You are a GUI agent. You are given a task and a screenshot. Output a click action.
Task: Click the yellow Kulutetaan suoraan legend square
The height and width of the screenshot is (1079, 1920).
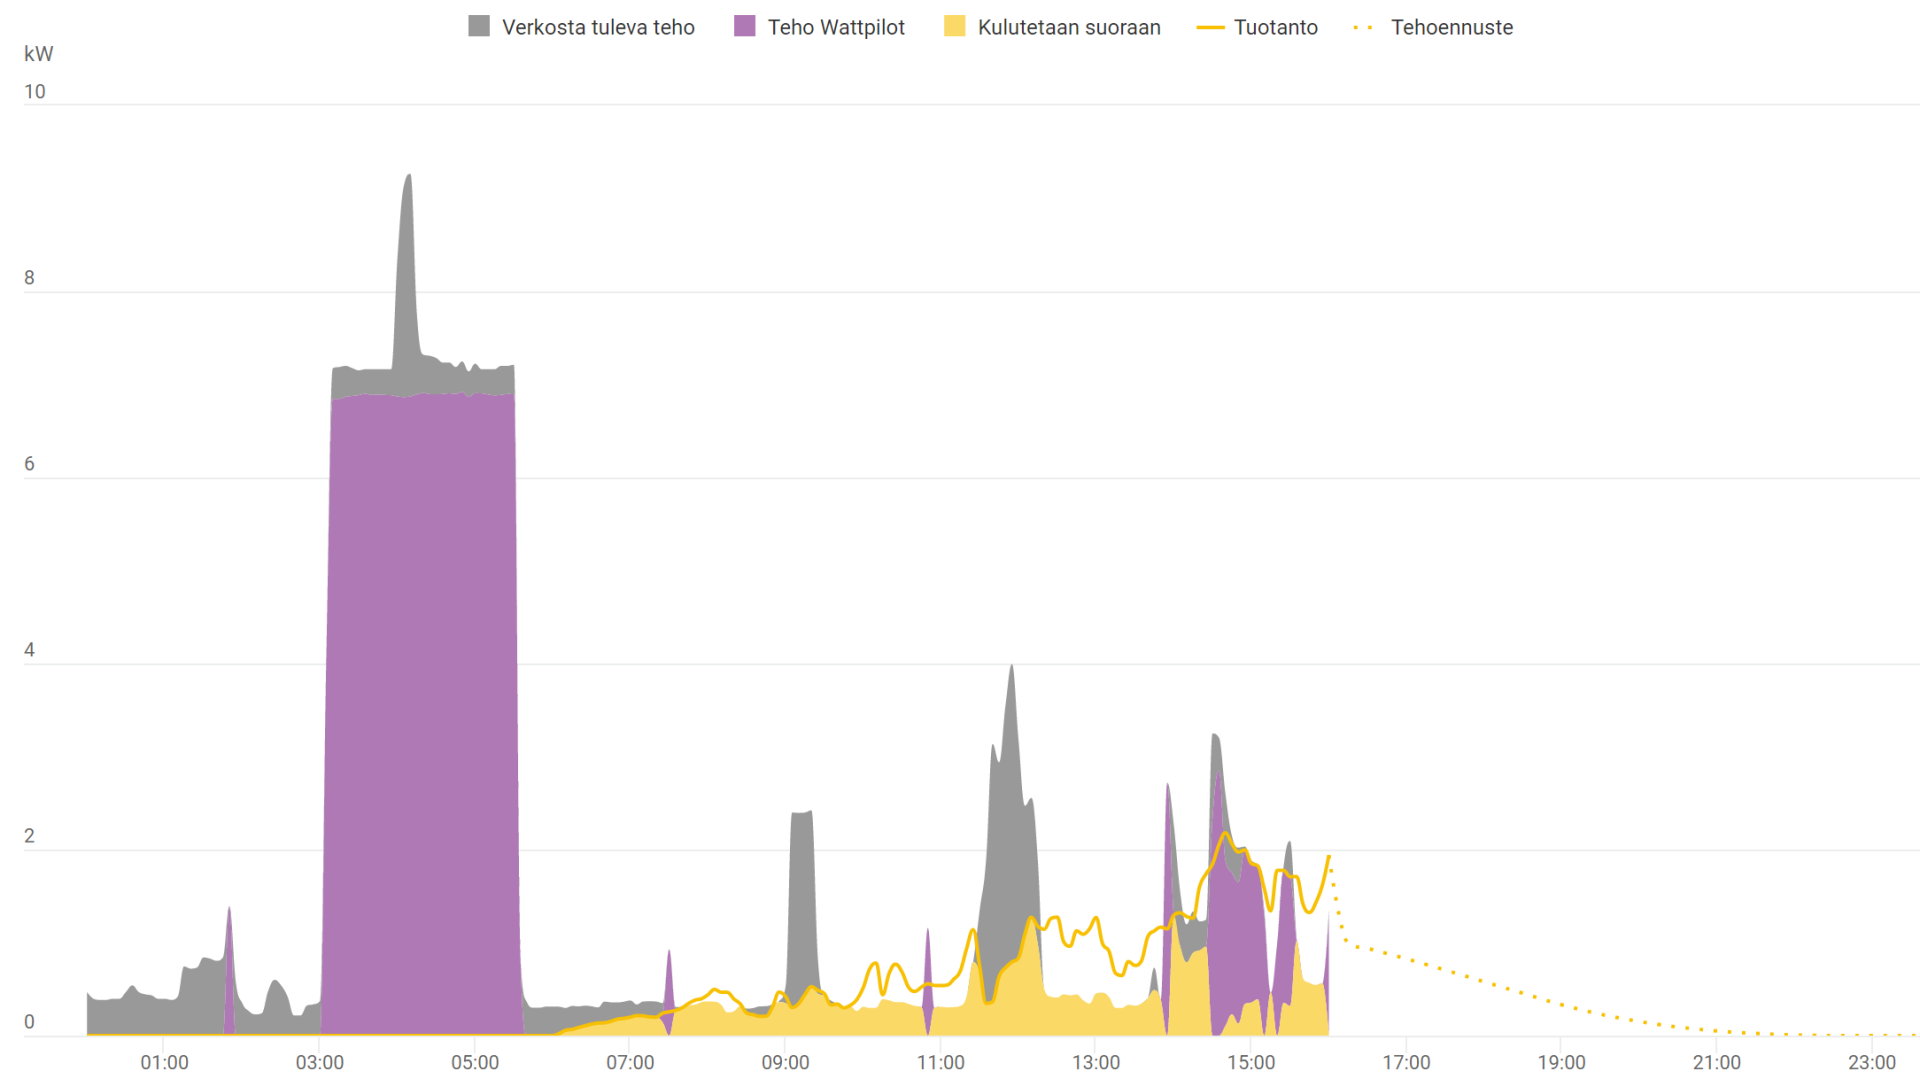[955, 27]
